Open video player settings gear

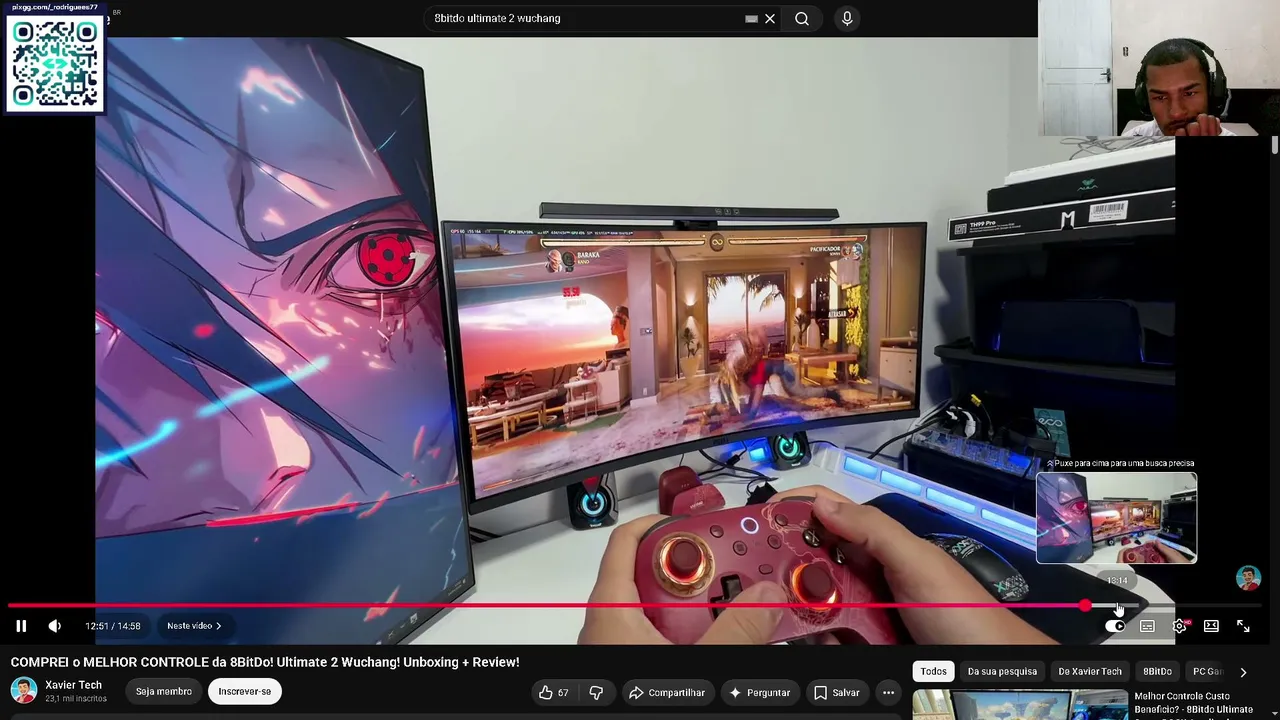coord(1180,626)
